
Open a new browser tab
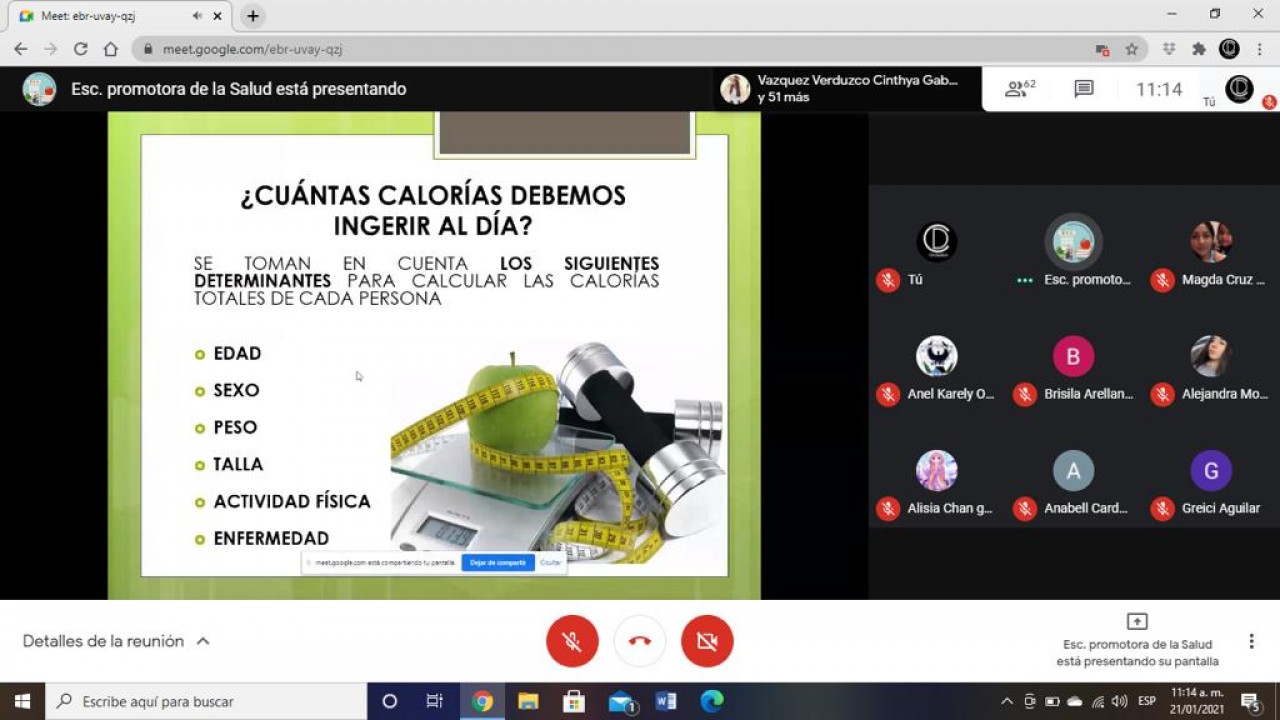click(253, 16)
